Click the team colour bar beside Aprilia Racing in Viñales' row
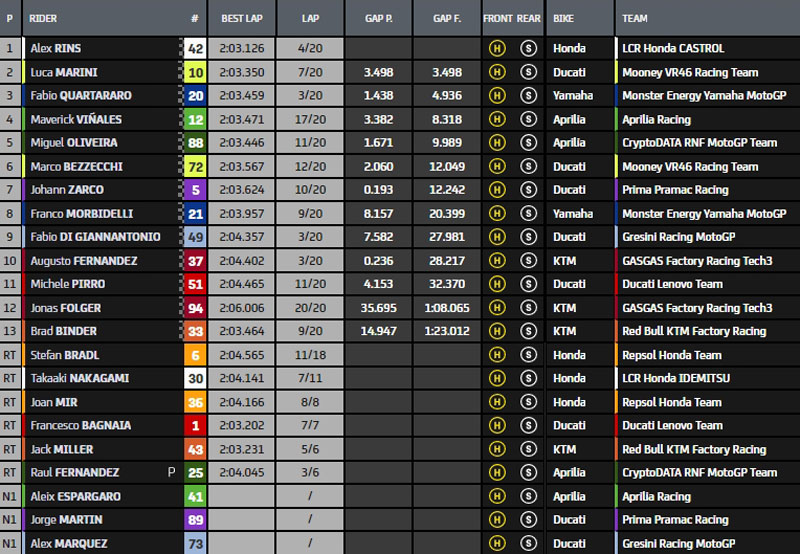The height and width of the screenshot is (554, 800). tap(617, 119)
